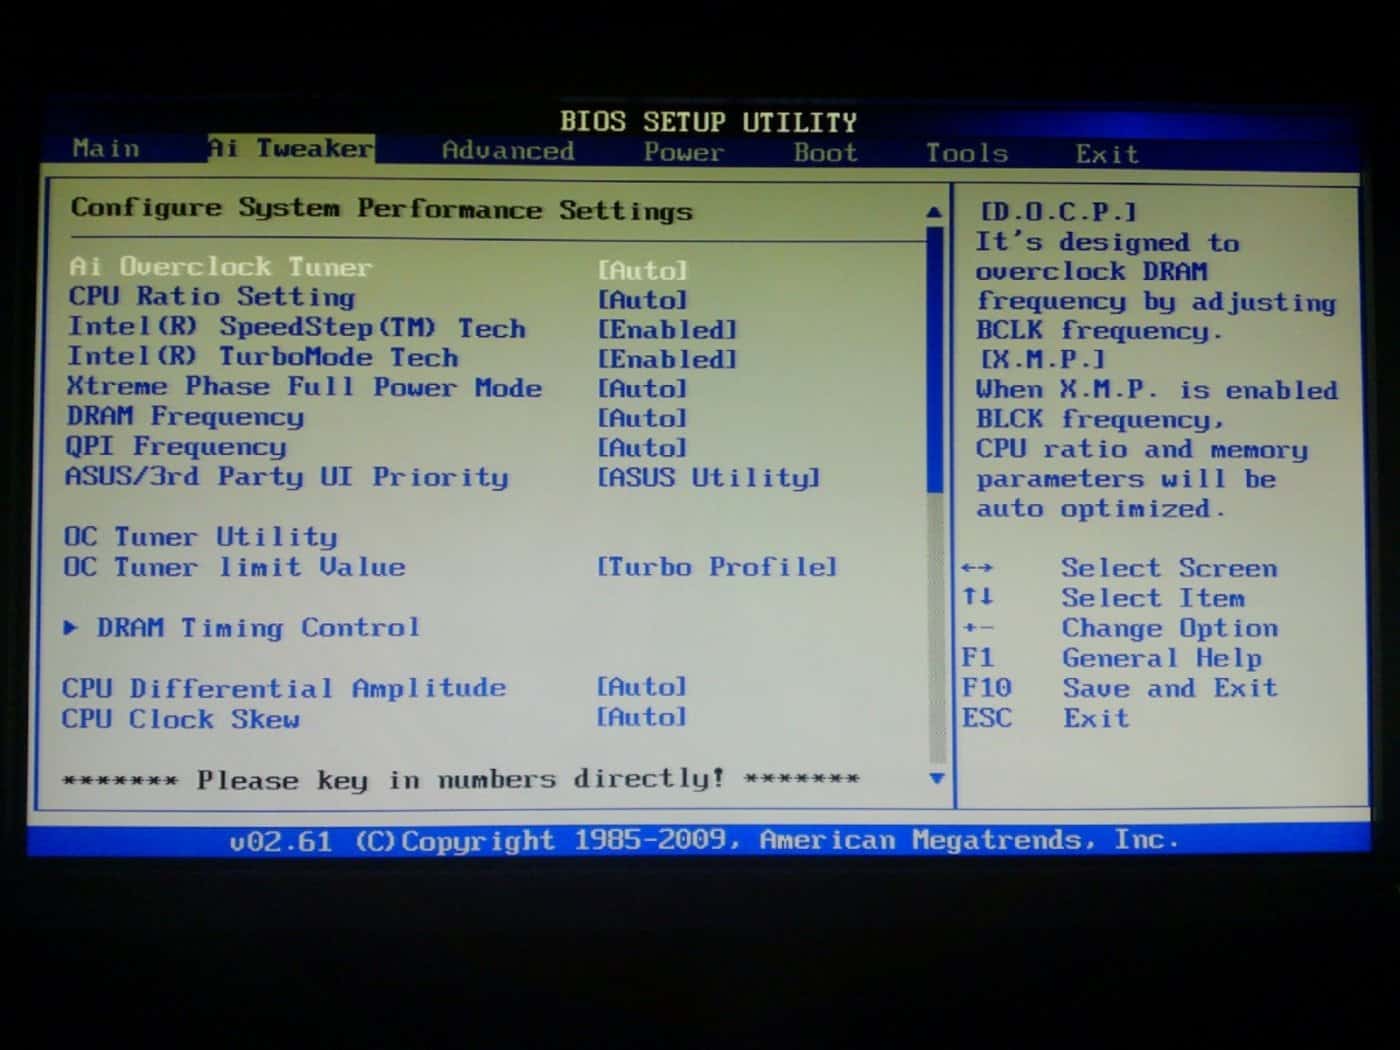Image resolution: width=1400 pixels, height=1050 pixels.
Task: Click the vertical scrollbar thumb
Action: pyautogui.click(x=936, y=359)
